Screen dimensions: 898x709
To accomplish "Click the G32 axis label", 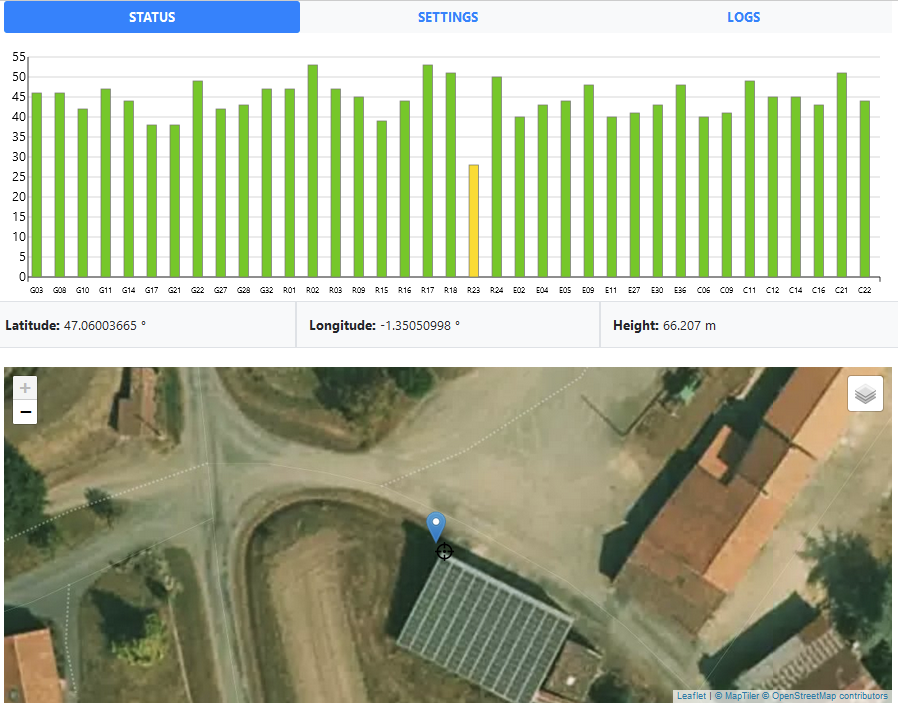I will pyautogui.click(x=266, y=290).
